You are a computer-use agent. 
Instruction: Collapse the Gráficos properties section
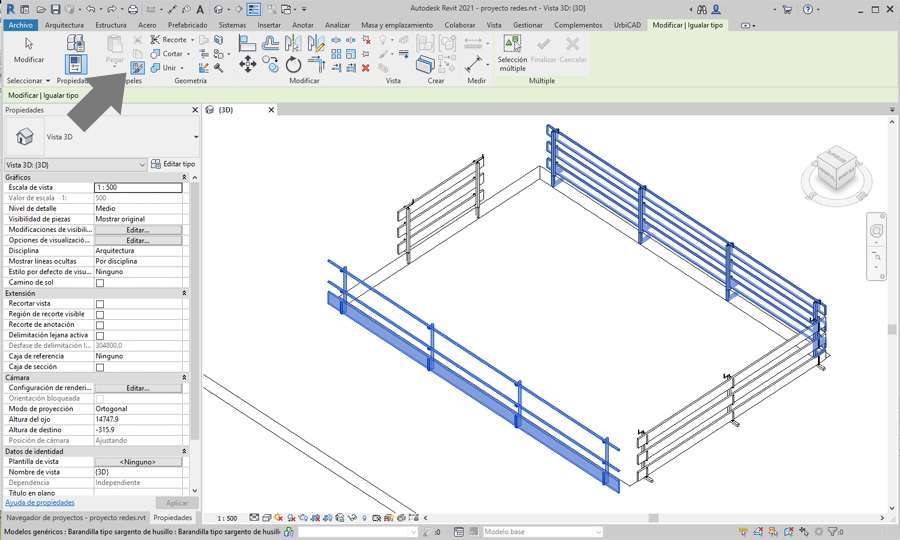(184, 177)
